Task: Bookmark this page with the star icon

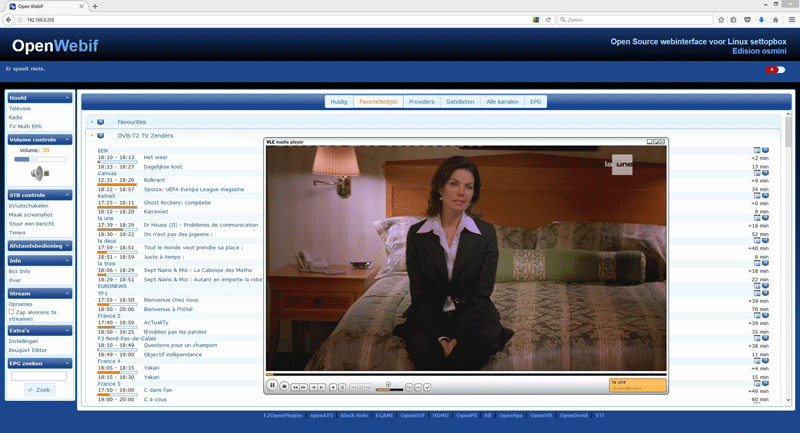Action: click(x=721, y=20)
